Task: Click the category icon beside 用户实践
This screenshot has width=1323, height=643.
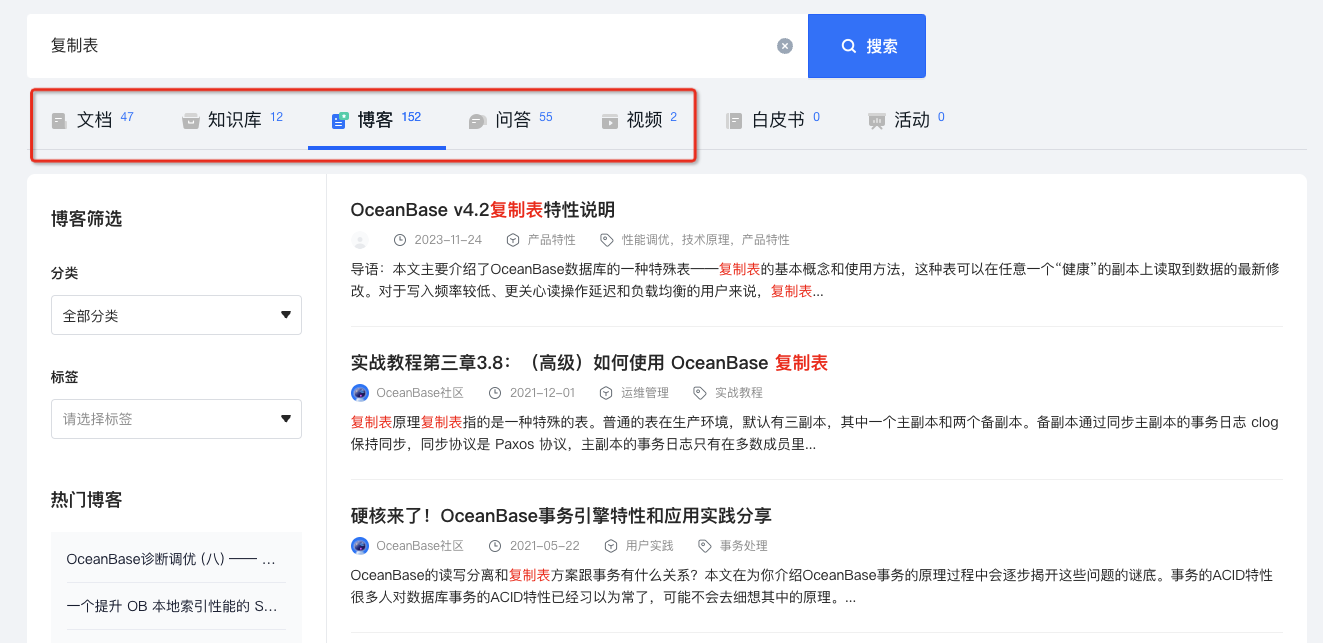Action: tap(611, 546)
